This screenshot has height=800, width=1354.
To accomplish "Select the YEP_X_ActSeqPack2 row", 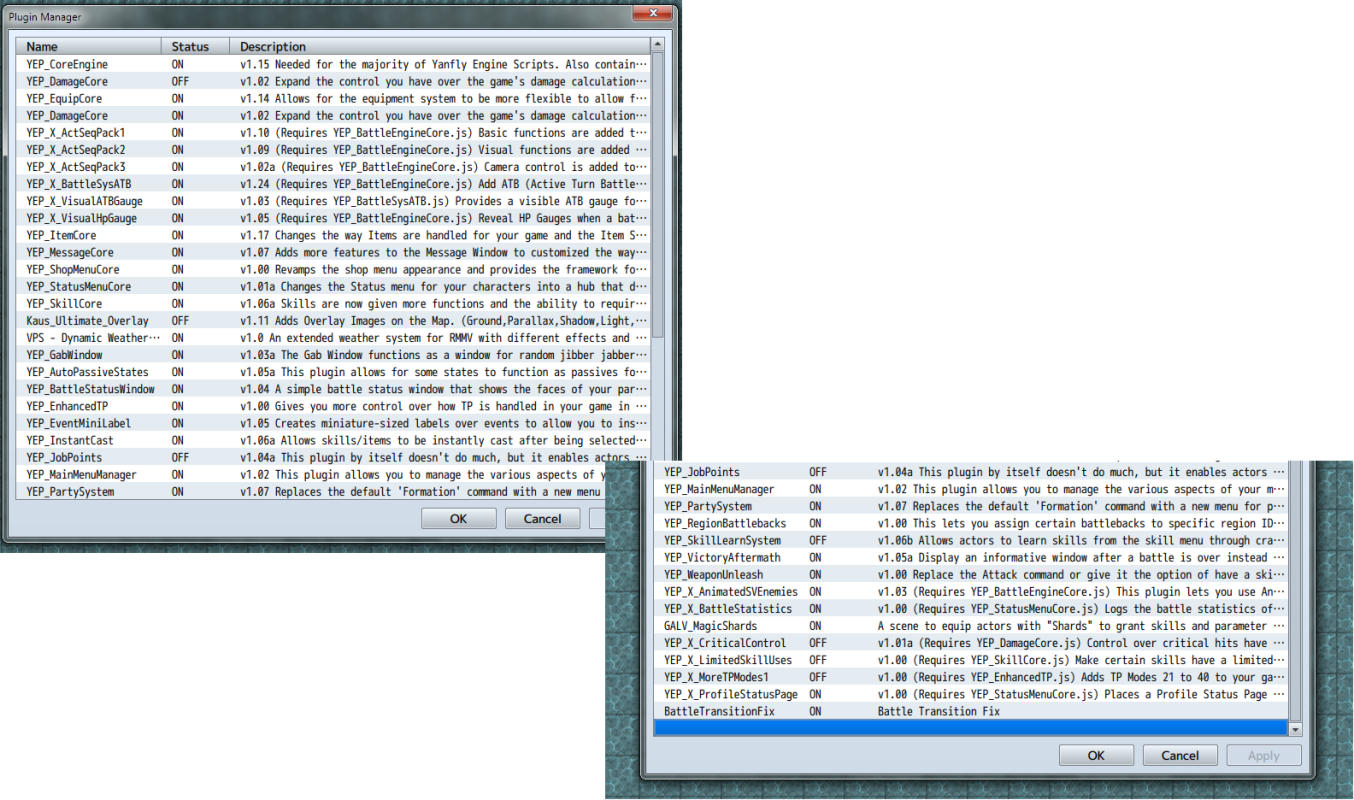I will (333, 149).
